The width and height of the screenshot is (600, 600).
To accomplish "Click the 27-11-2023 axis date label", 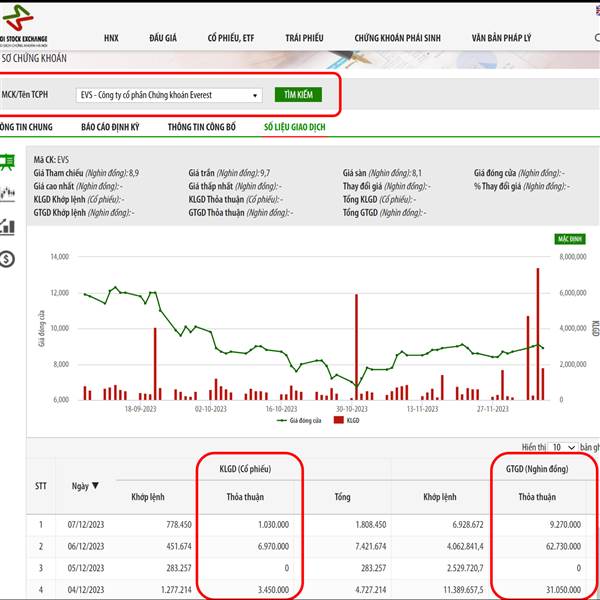I will 493,409.
